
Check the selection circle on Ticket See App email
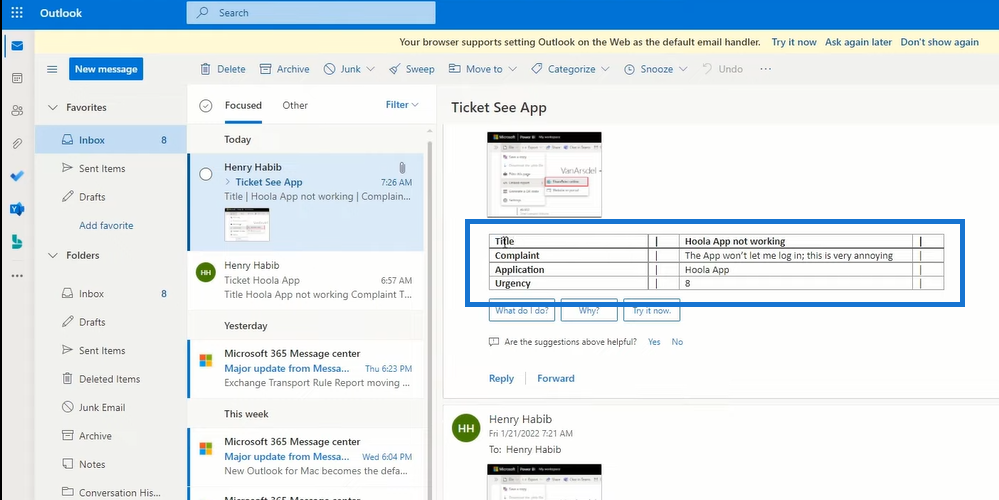click(x=206, y=174)
